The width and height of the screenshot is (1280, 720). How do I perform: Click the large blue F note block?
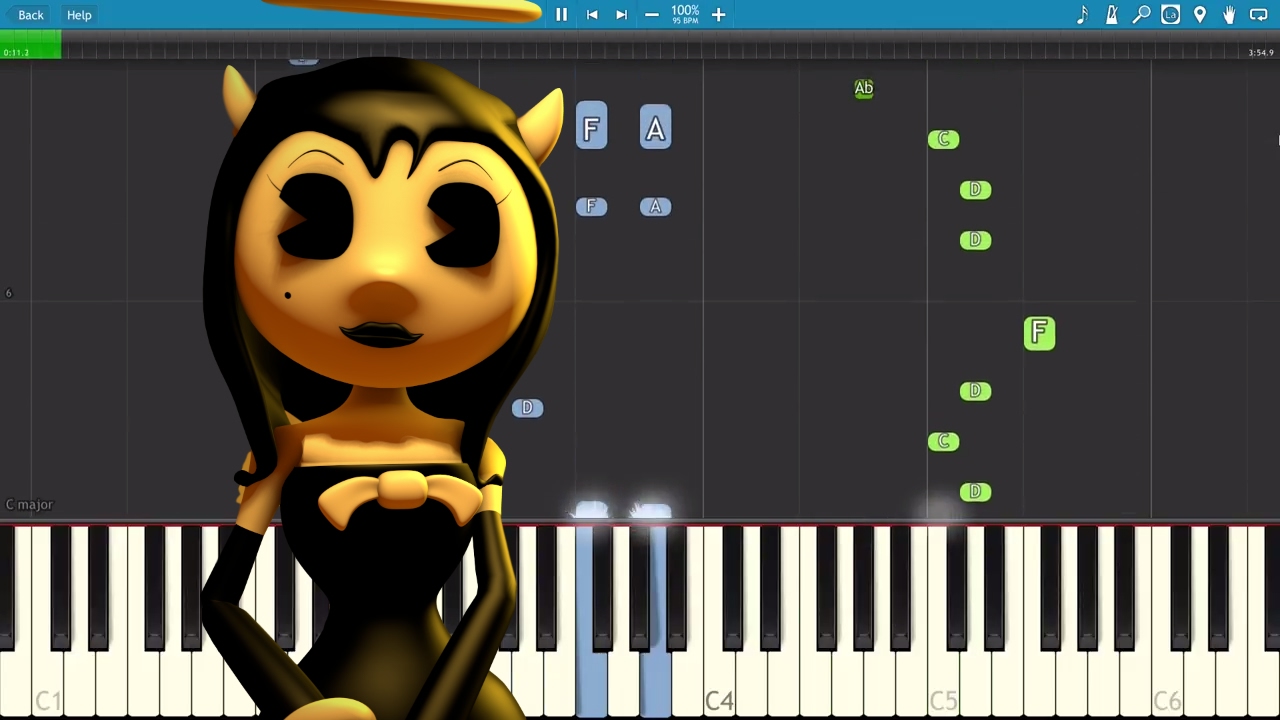[x=591, y=127]
